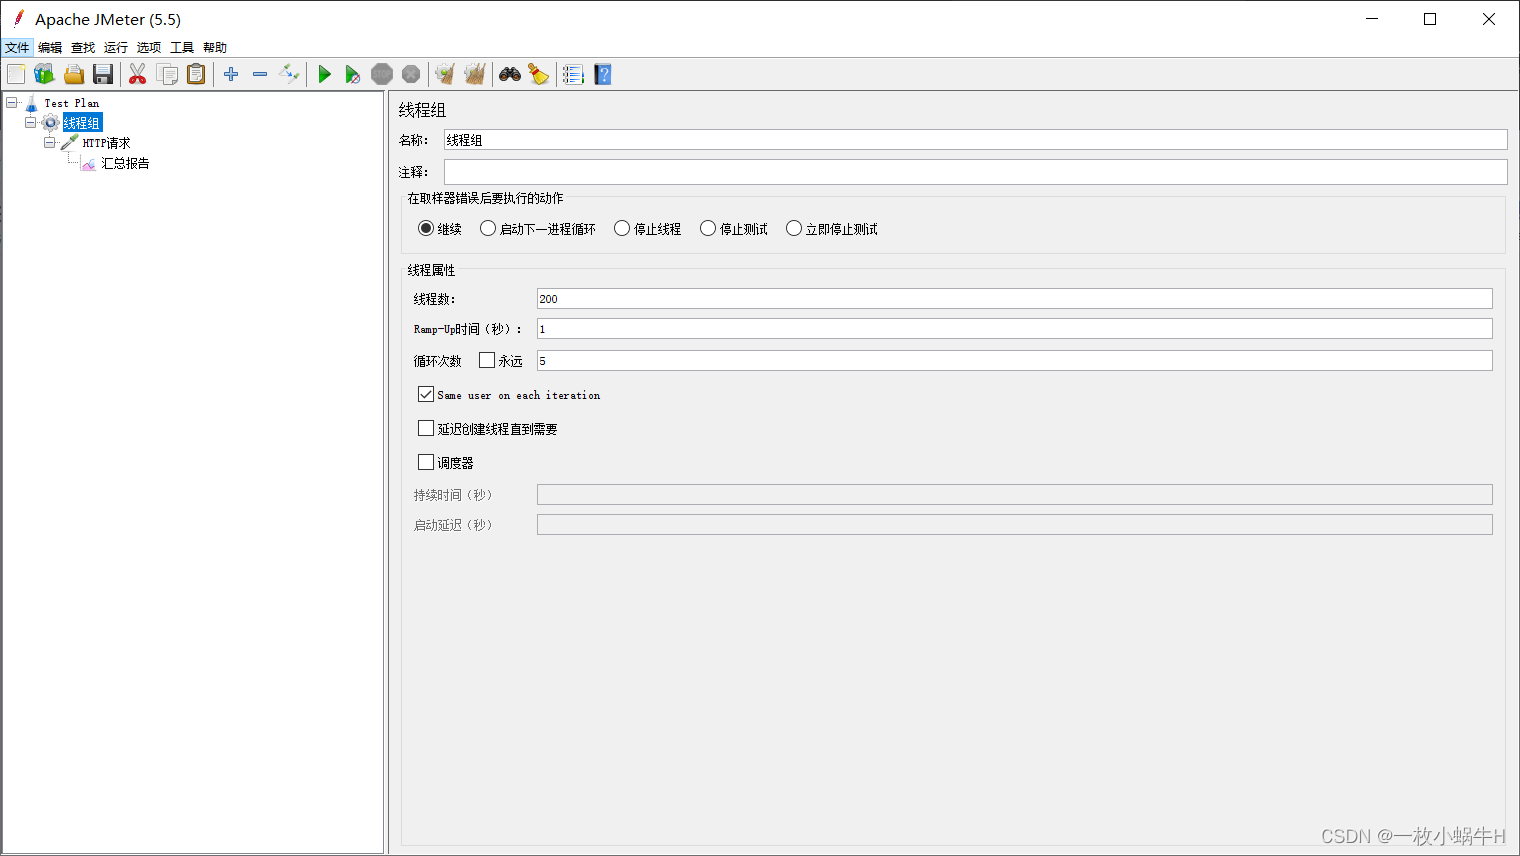Reset search with brush icon
This screenshot has height=856, width=1520.
click(x=539, y=74)
